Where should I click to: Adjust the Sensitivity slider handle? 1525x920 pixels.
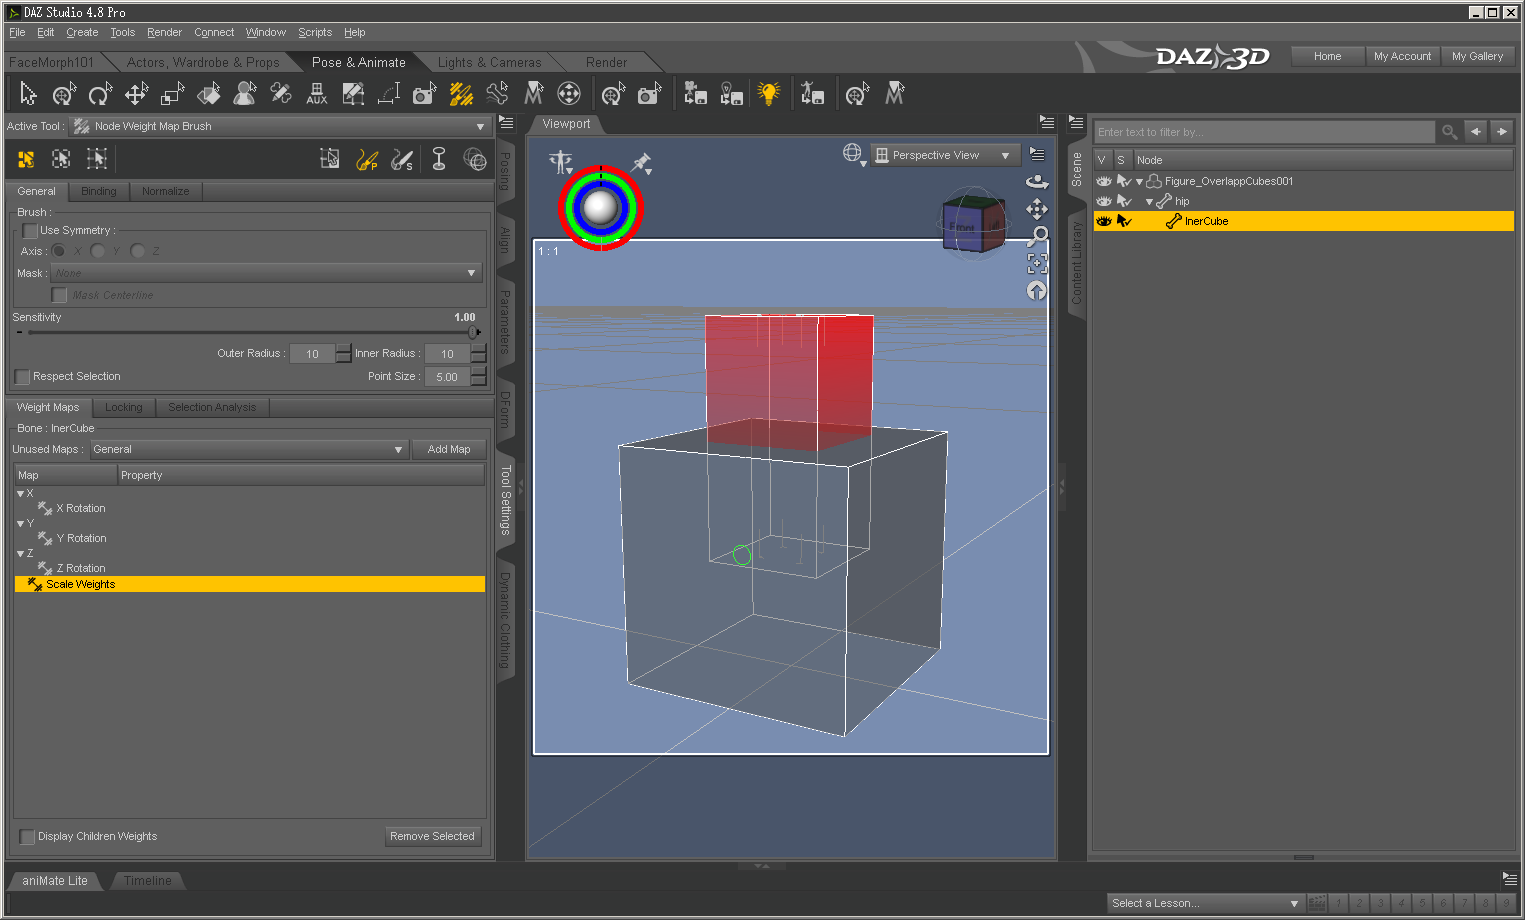pyautogui.click(x=474, y=332)
